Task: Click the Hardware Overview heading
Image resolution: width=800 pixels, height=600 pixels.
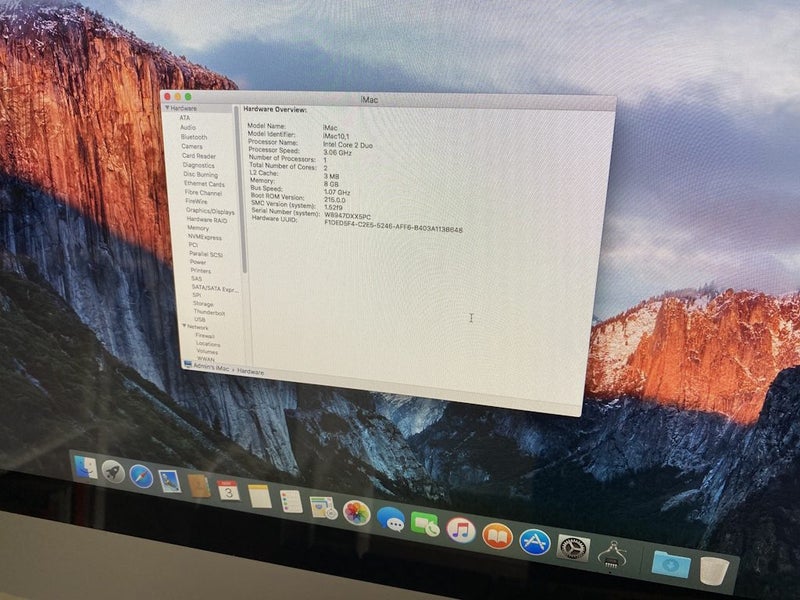Action: click(275, 110)
